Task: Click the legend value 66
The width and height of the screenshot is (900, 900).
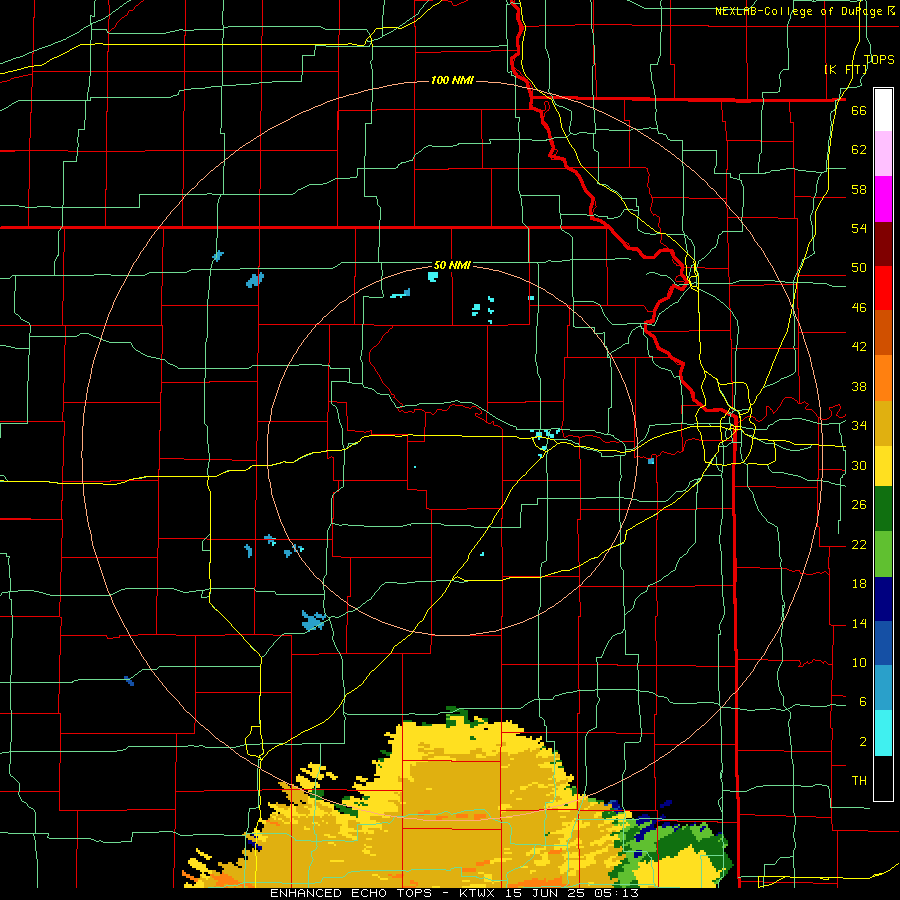Action: (x=859, y=110)
